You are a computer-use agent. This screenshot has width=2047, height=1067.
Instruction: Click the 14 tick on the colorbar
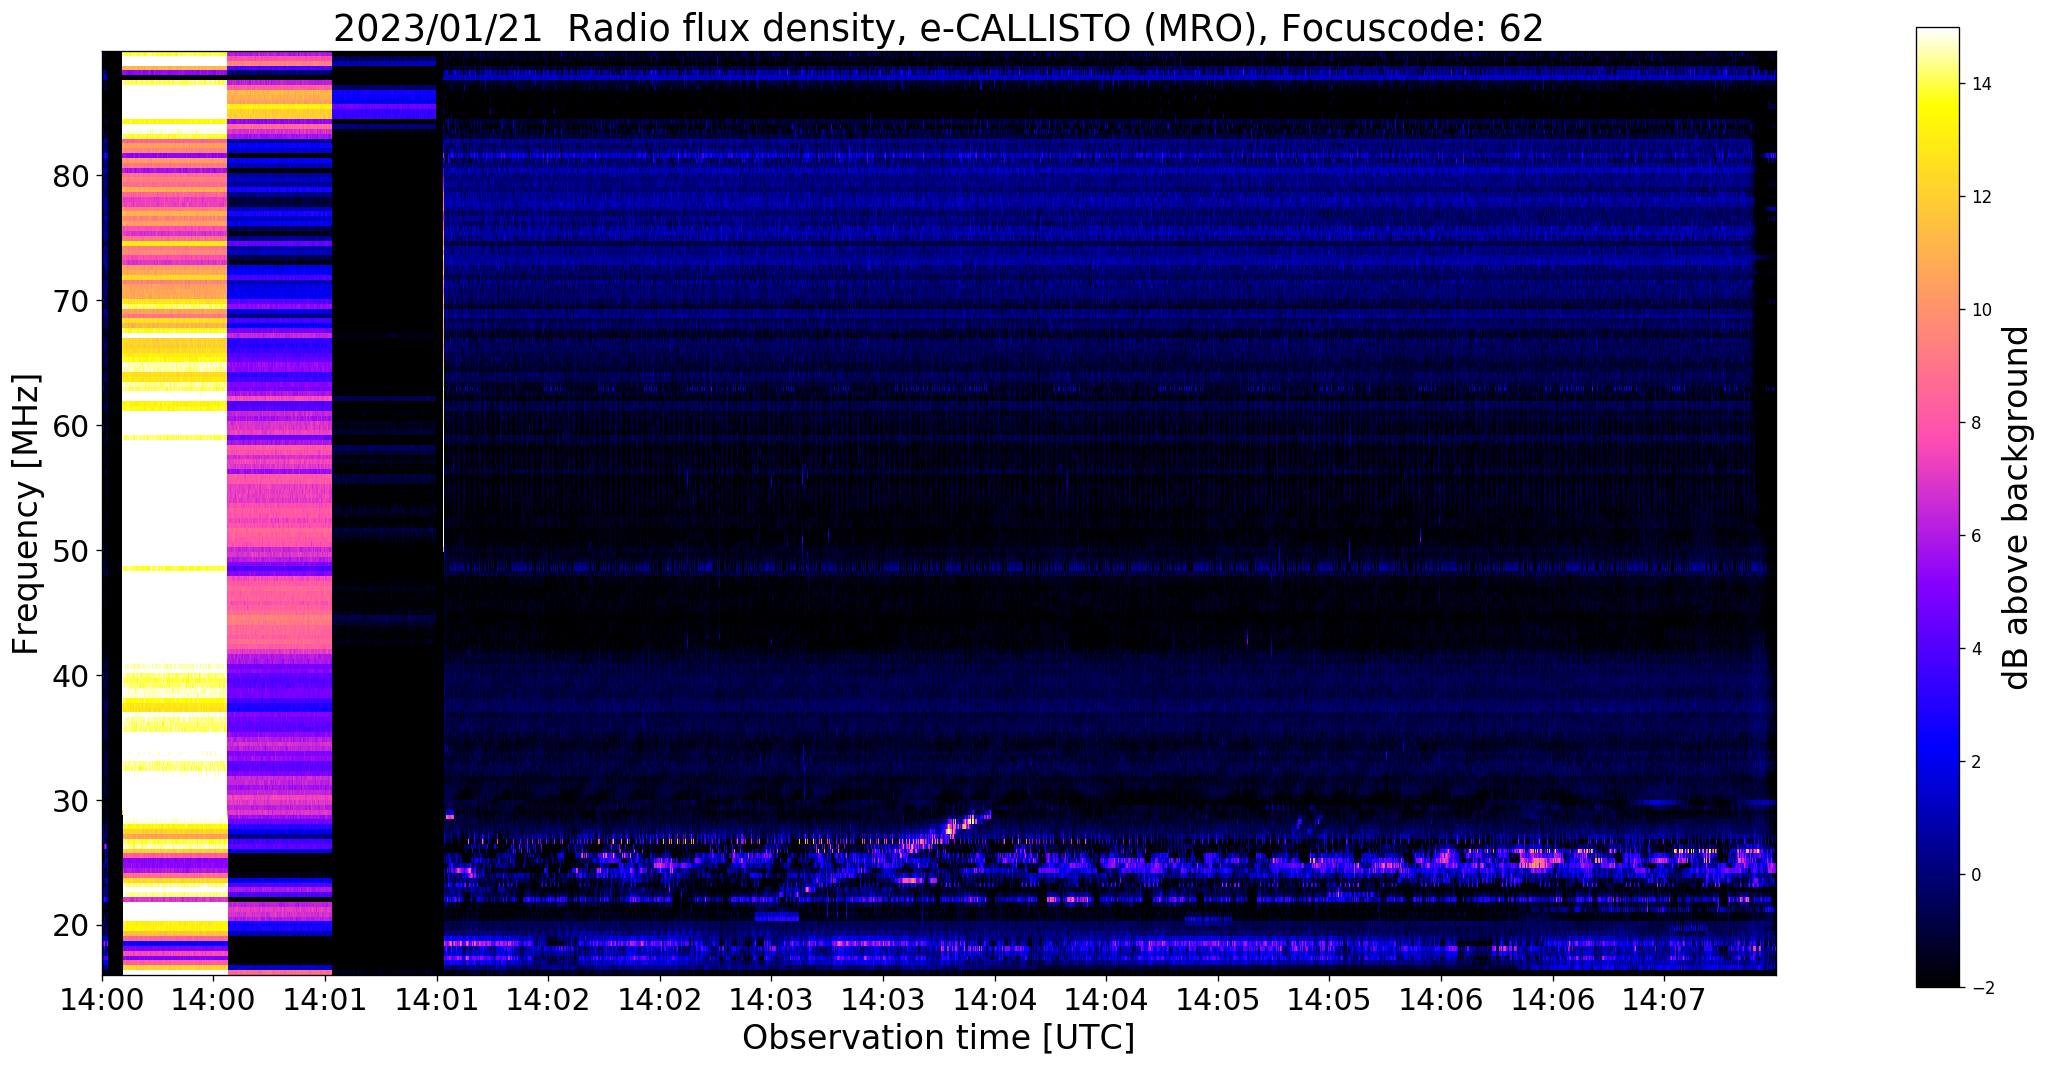pos(1981,85)
